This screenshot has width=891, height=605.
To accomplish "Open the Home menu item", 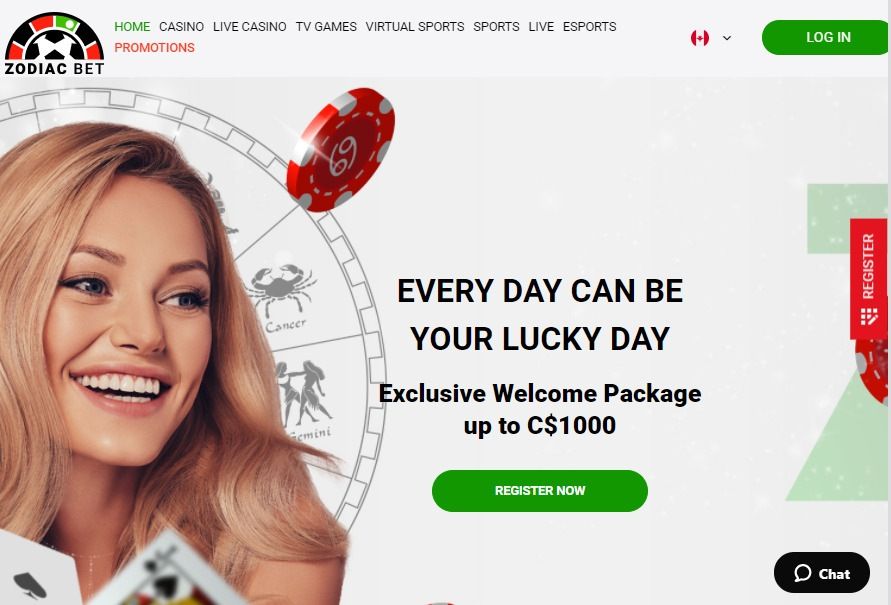I will pos(132,27).
